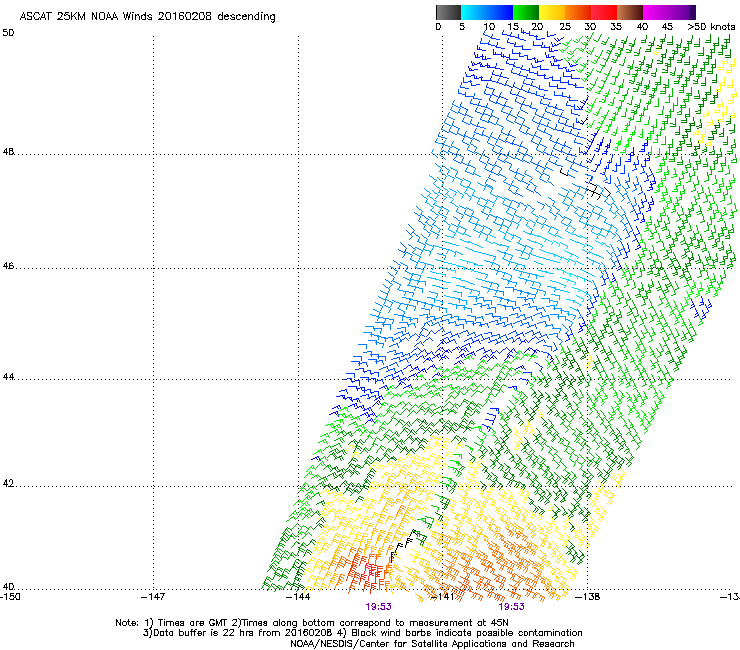This screenshot has width=740, height=650.
Task: Click the longitude label '-141'
Action: [443, 597]
